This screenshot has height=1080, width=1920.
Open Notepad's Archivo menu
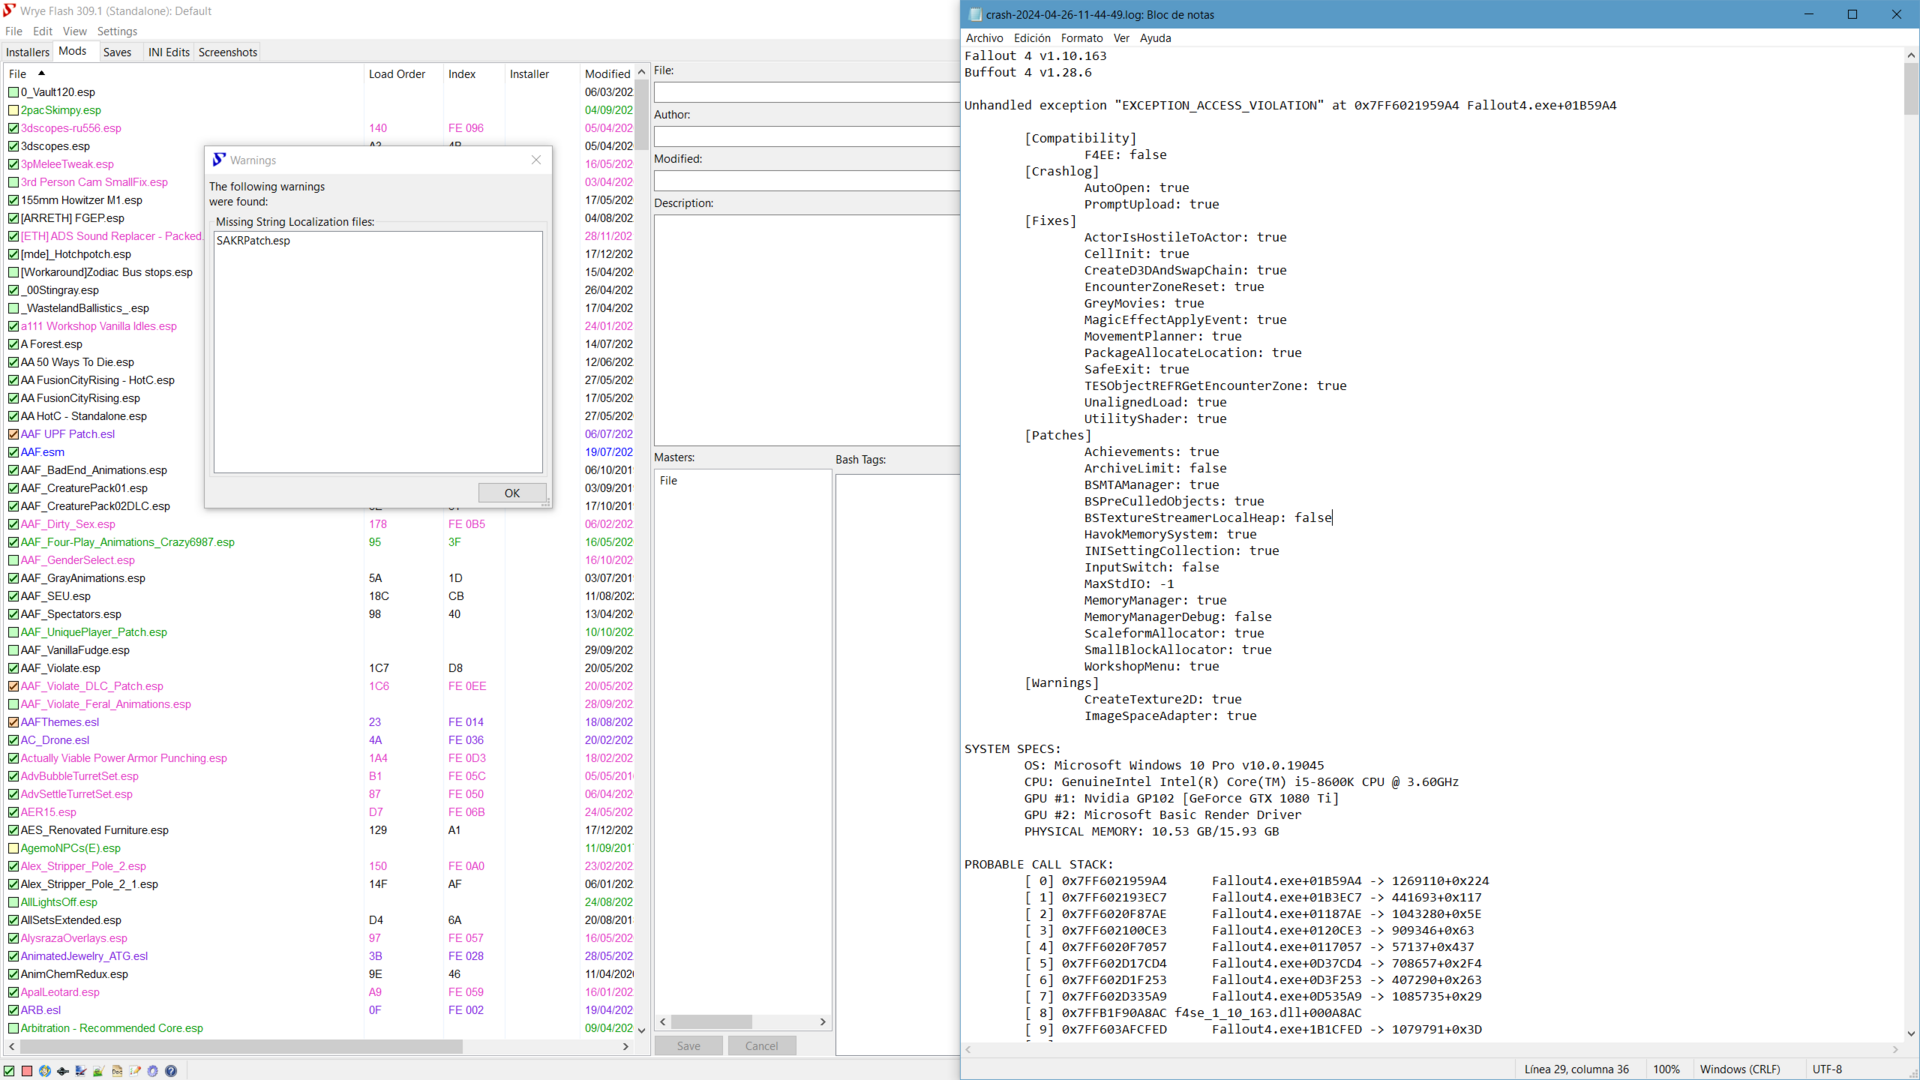985,38
